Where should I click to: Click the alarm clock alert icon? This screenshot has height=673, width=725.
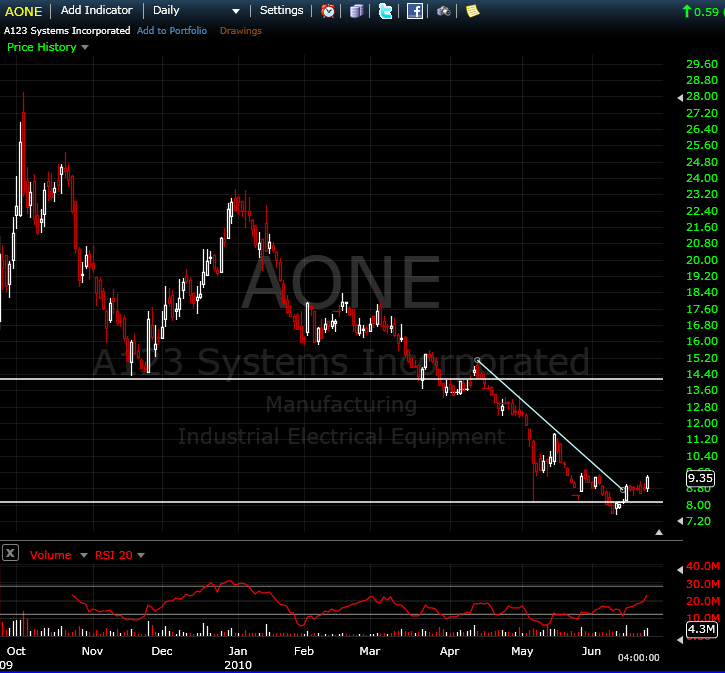pyautogui.click(x=328, y=11)
